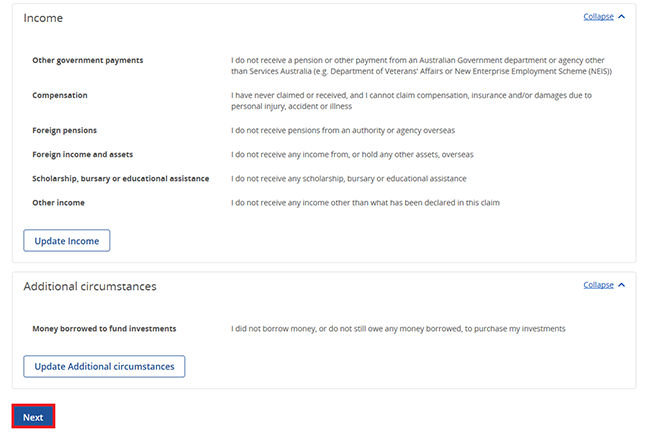Click the Next button
The image size is (650, 436).
coord(33,417)
